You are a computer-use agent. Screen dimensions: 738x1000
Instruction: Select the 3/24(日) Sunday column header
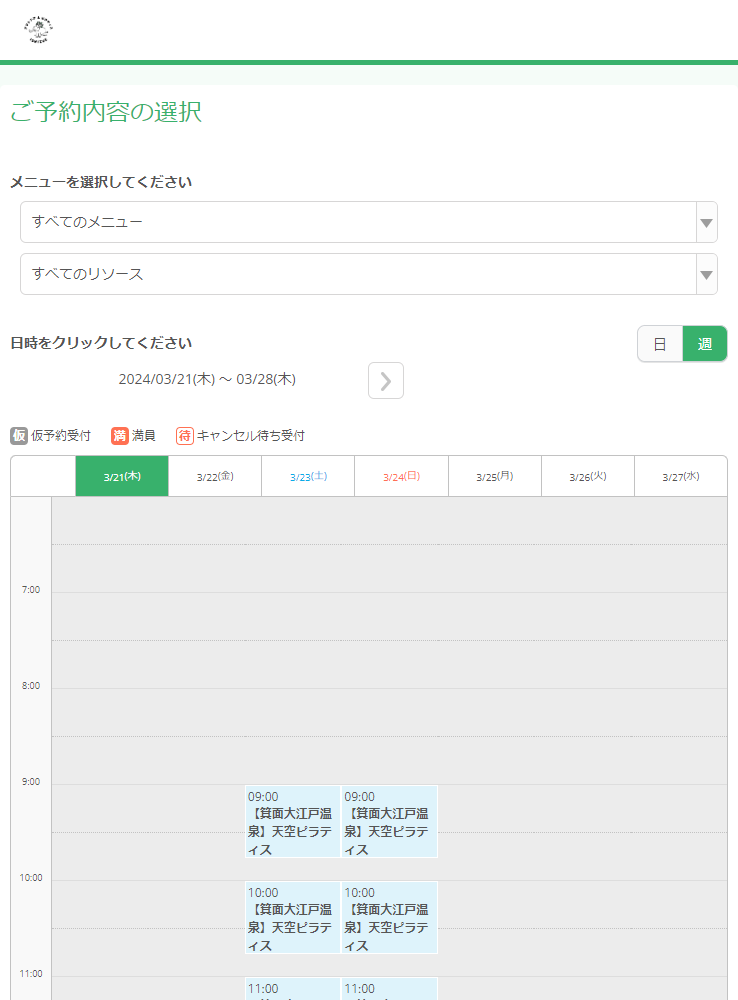pyautogui.click(x=401, y=476)
